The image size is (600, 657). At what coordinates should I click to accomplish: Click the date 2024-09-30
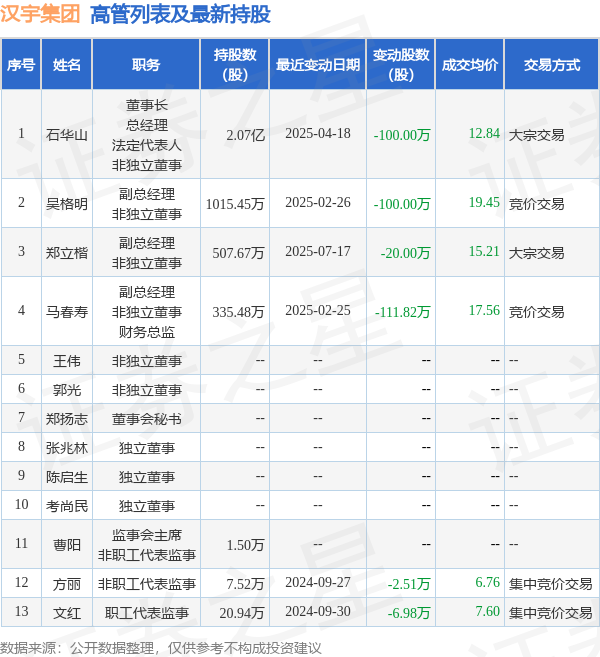pyautogui.click(x=318, y=612)
